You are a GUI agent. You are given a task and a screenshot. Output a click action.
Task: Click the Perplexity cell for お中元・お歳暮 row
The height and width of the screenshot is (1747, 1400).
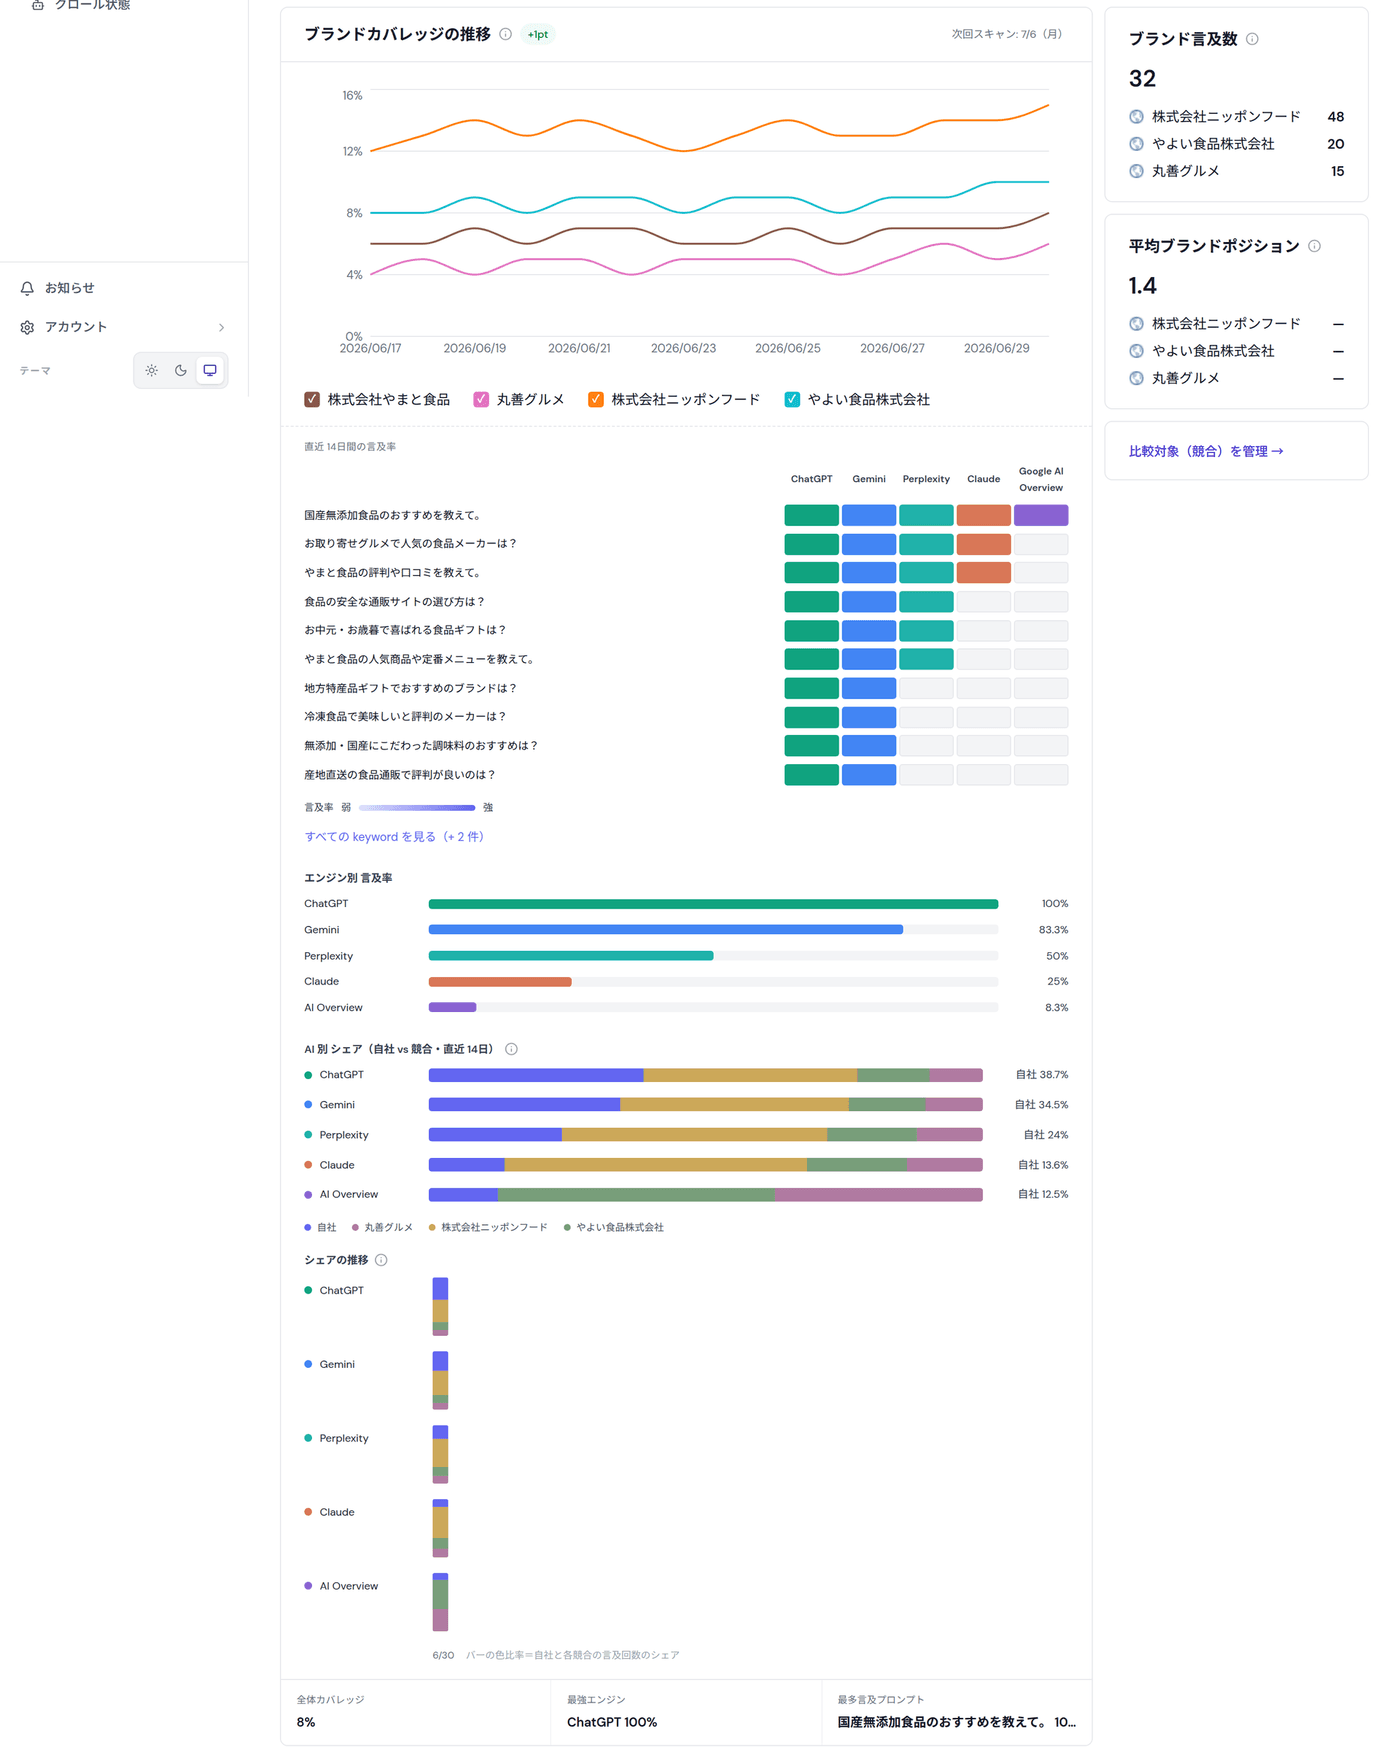926,631
